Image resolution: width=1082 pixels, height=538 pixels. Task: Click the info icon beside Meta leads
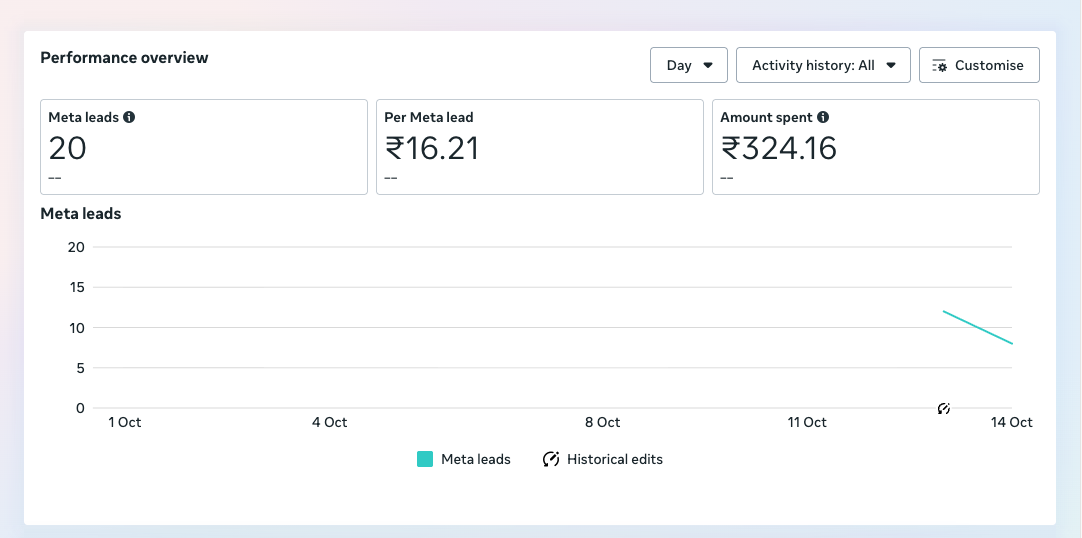(129, 117)
